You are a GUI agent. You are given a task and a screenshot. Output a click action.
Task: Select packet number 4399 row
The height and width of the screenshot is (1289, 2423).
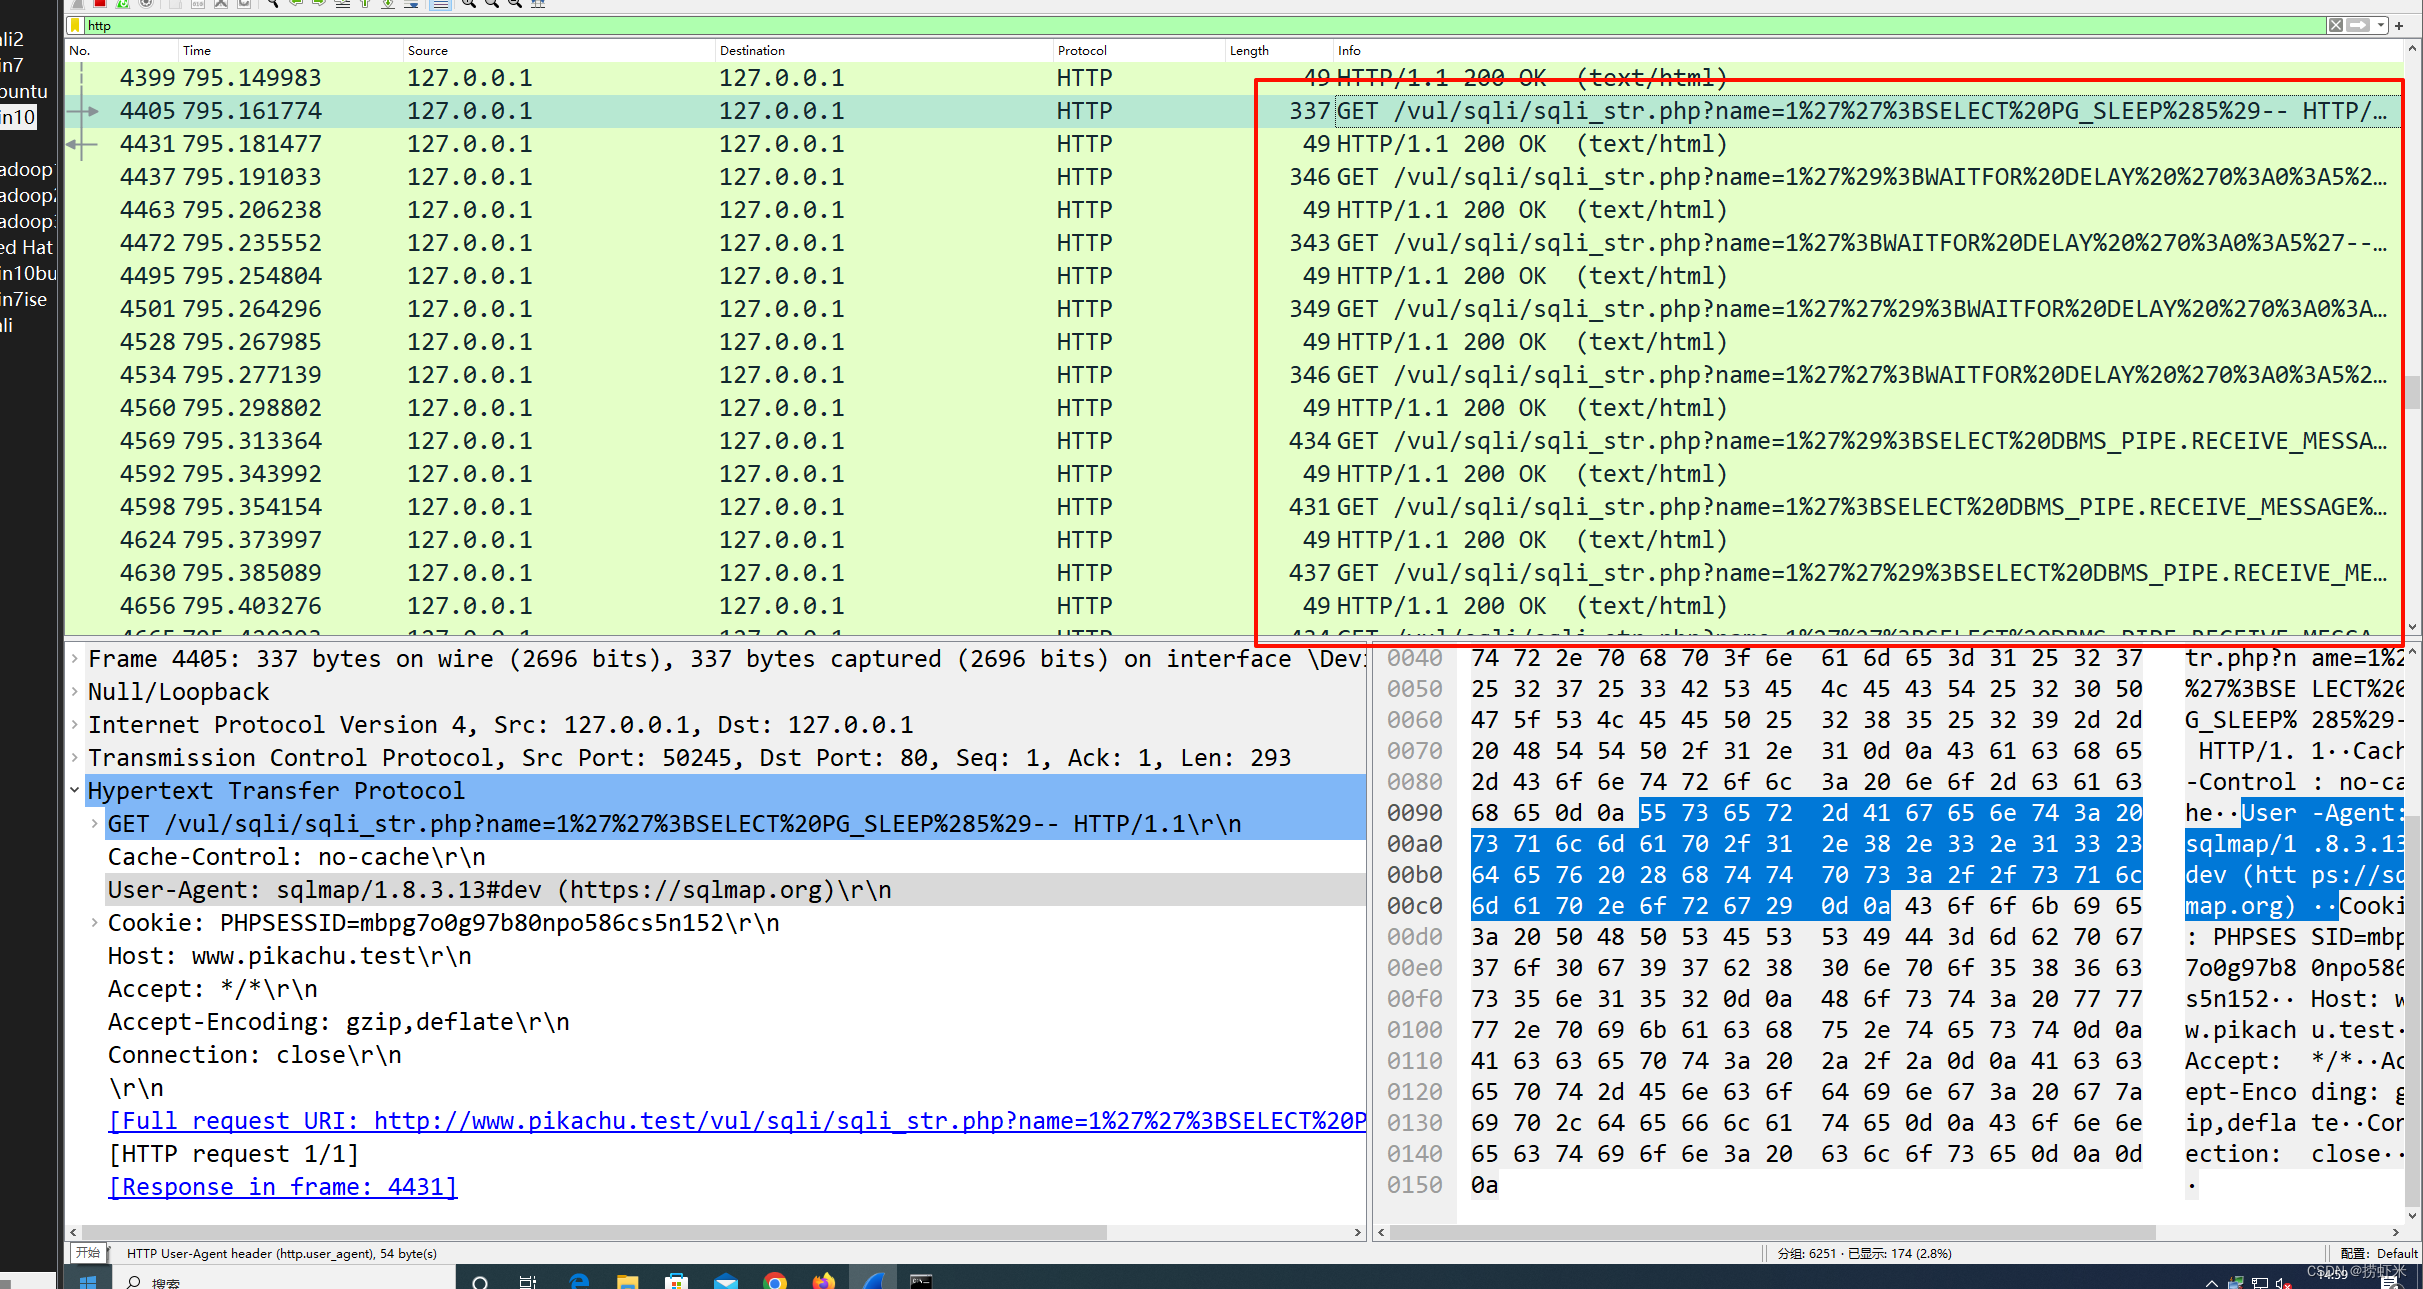(1234, 78)
